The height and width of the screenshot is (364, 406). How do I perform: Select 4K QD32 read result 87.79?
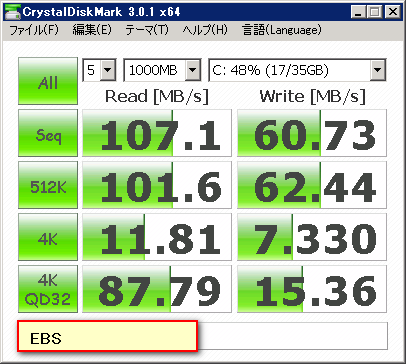[x=157, y=289]
